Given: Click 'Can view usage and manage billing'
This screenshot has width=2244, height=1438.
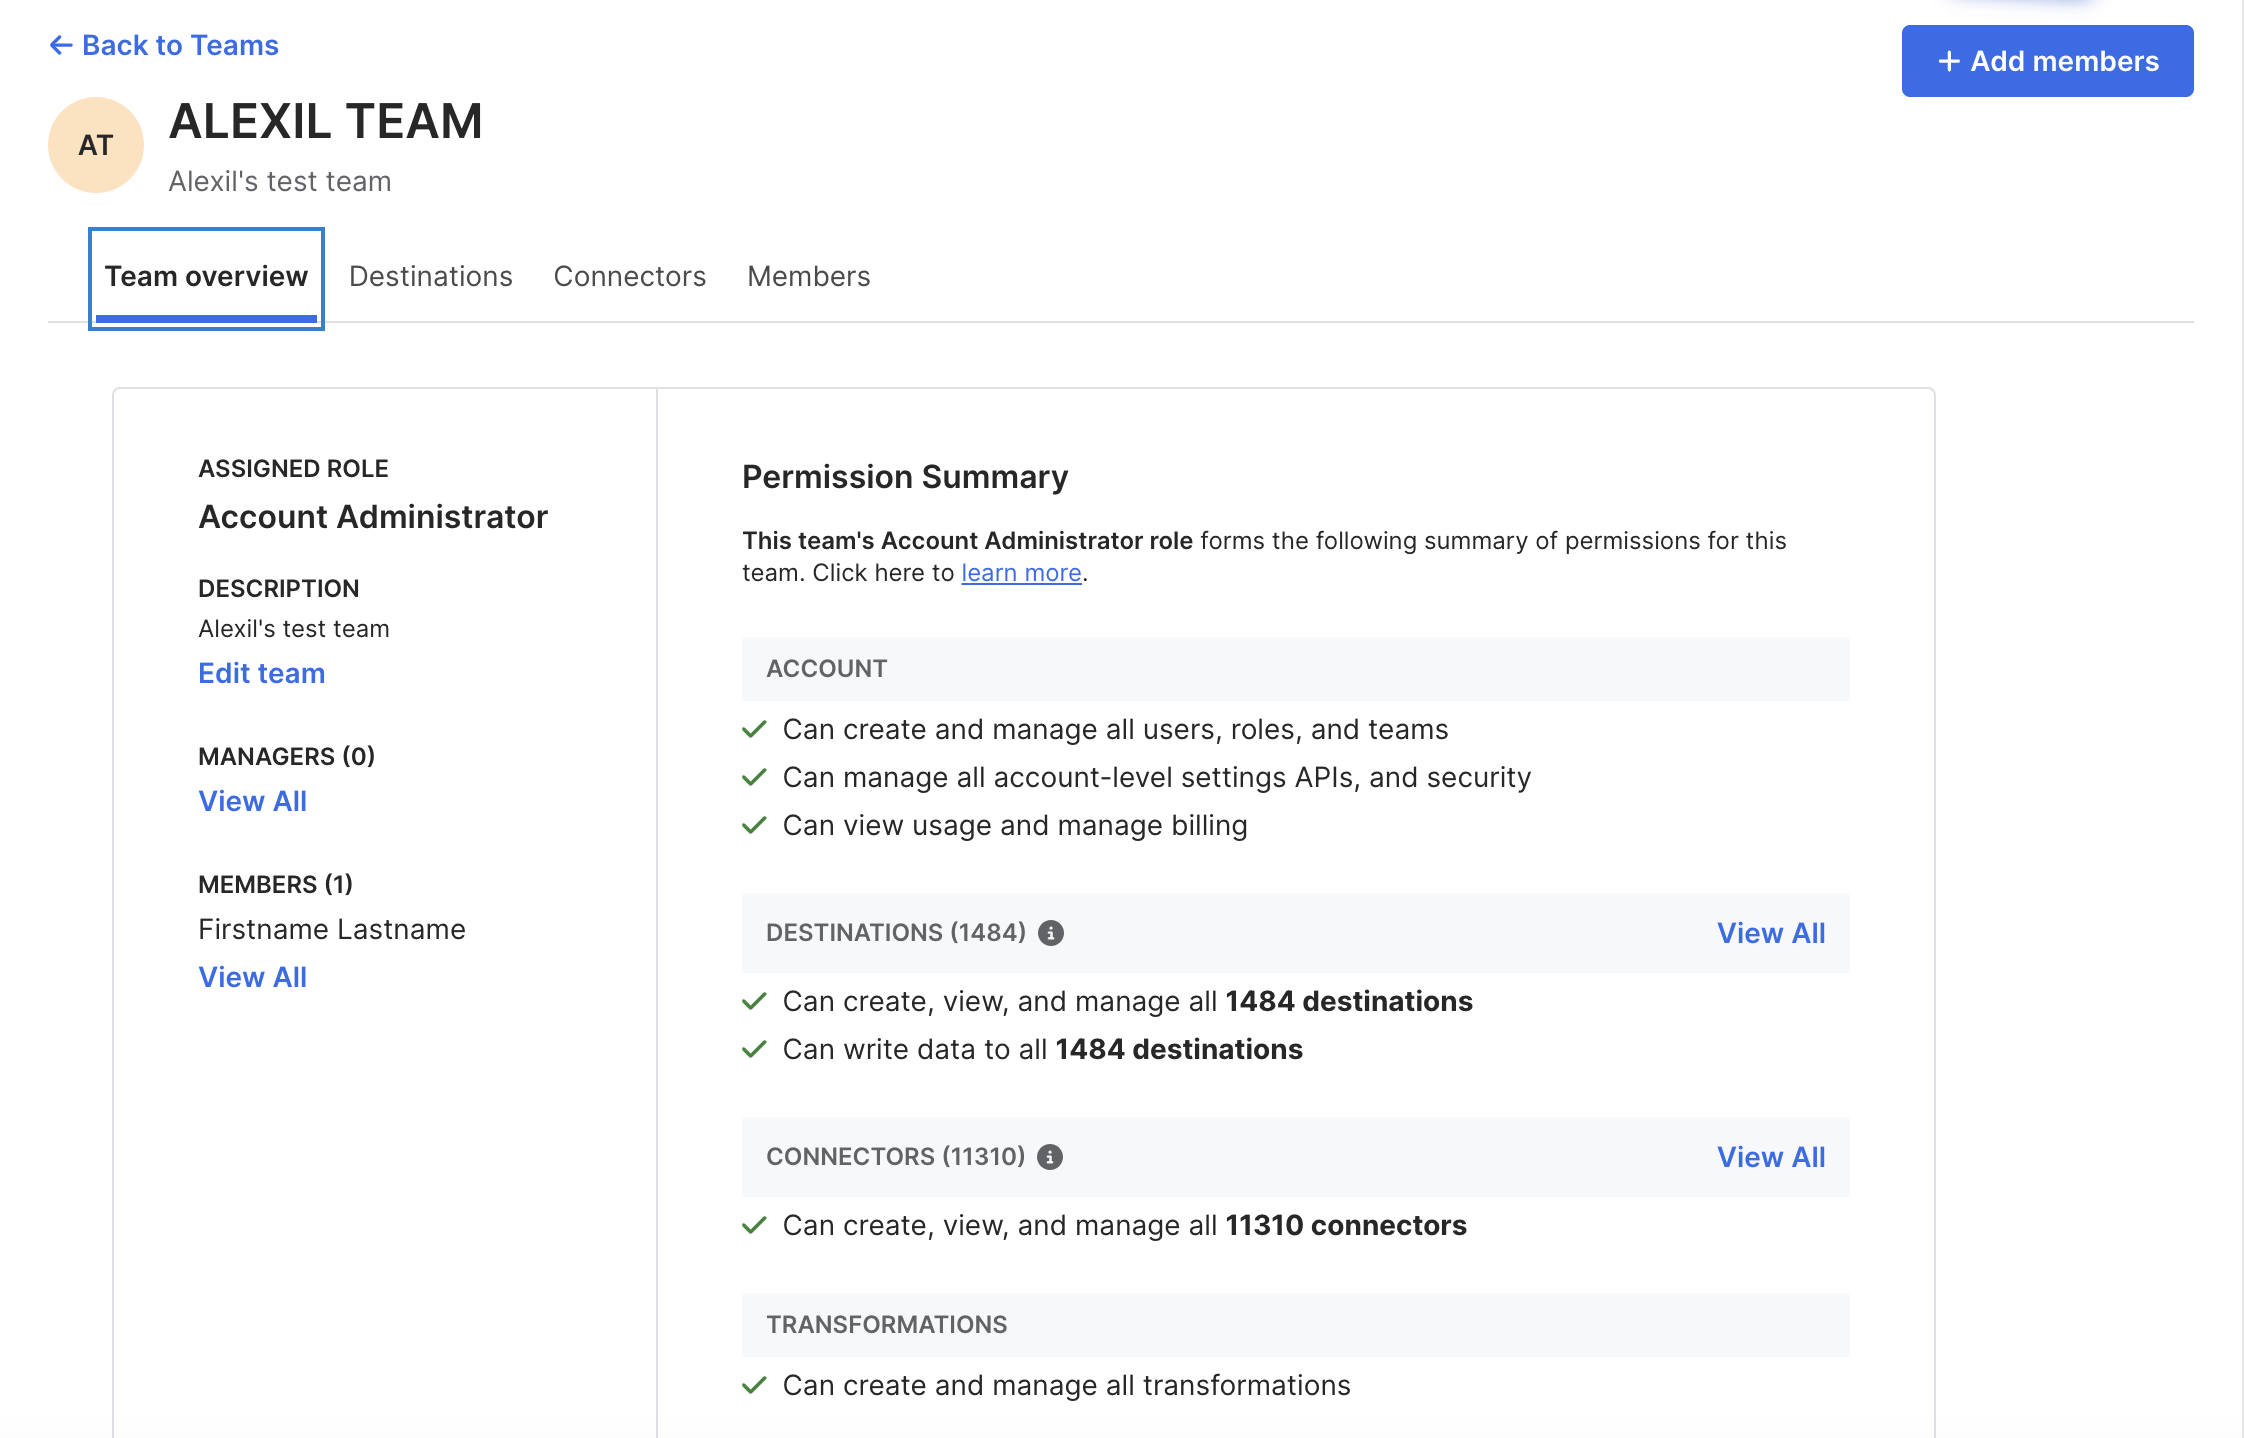Looking at the screenshot, I should tap(1015, 825).
